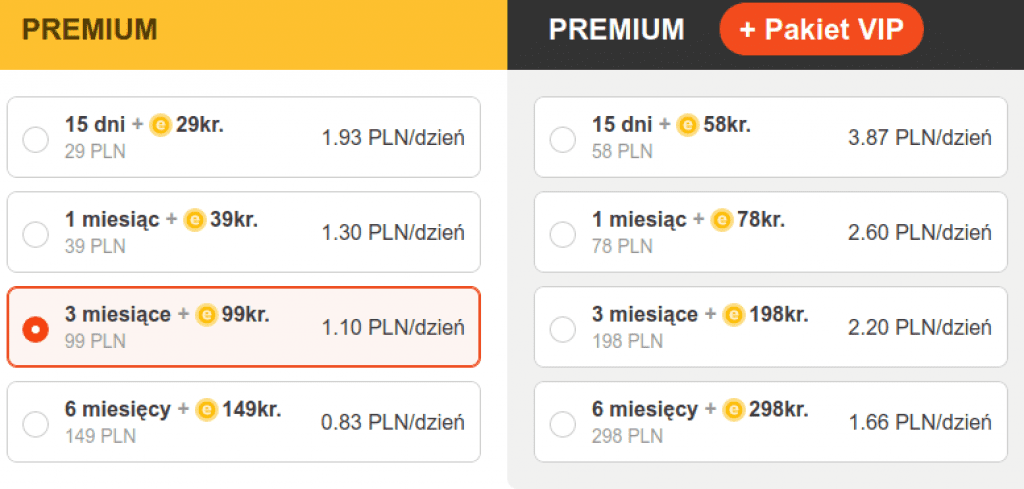Select VIP 6 miesięcy 298 PLN radio

tap(563, 424)
